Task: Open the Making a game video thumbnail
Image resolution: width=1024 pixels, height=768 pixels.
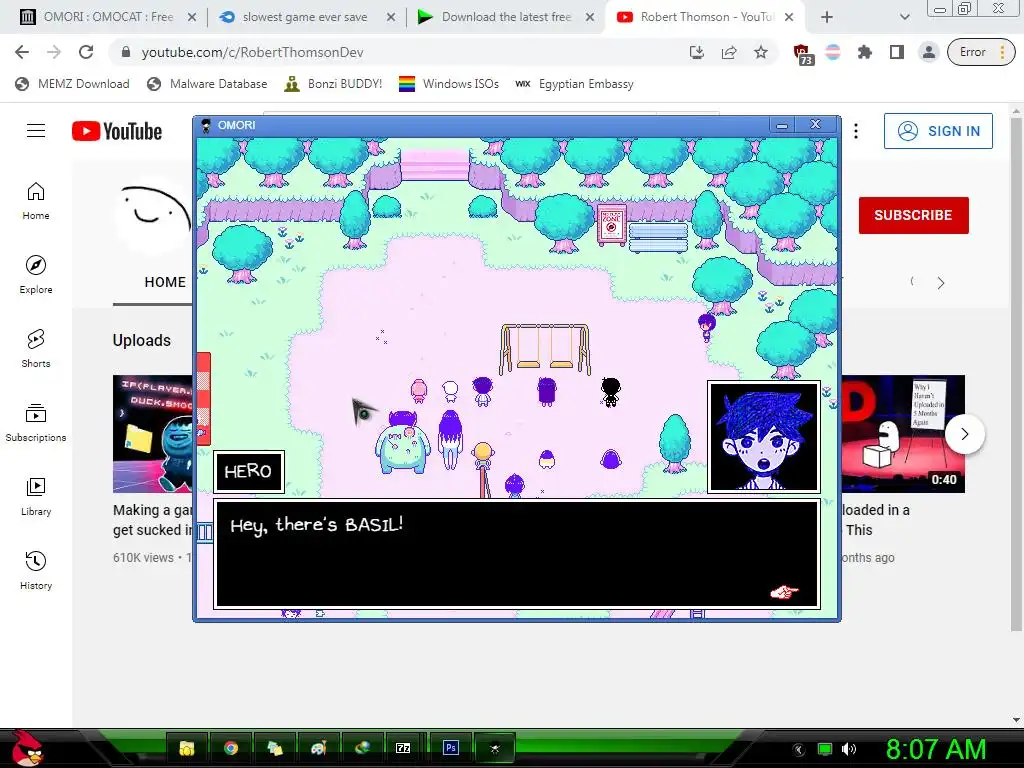Action: pos(153,434)
